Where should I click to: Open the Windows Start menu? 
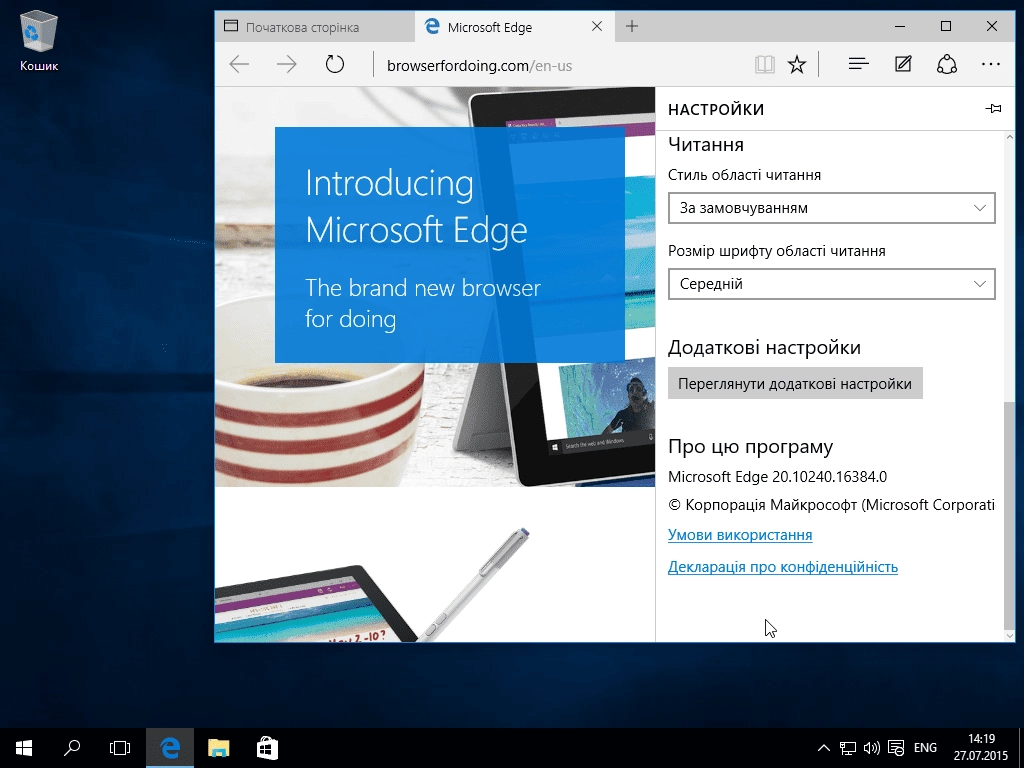click(24, 748)
